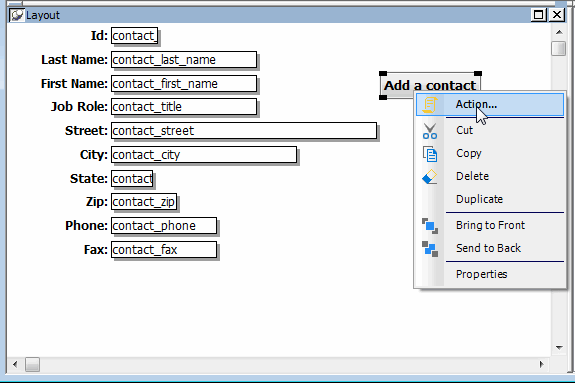Image resolution: width=575 pixels, height=383 pixels.
Task: Click the horizontal scrollbar left arrow
Action: pos(15,364)
